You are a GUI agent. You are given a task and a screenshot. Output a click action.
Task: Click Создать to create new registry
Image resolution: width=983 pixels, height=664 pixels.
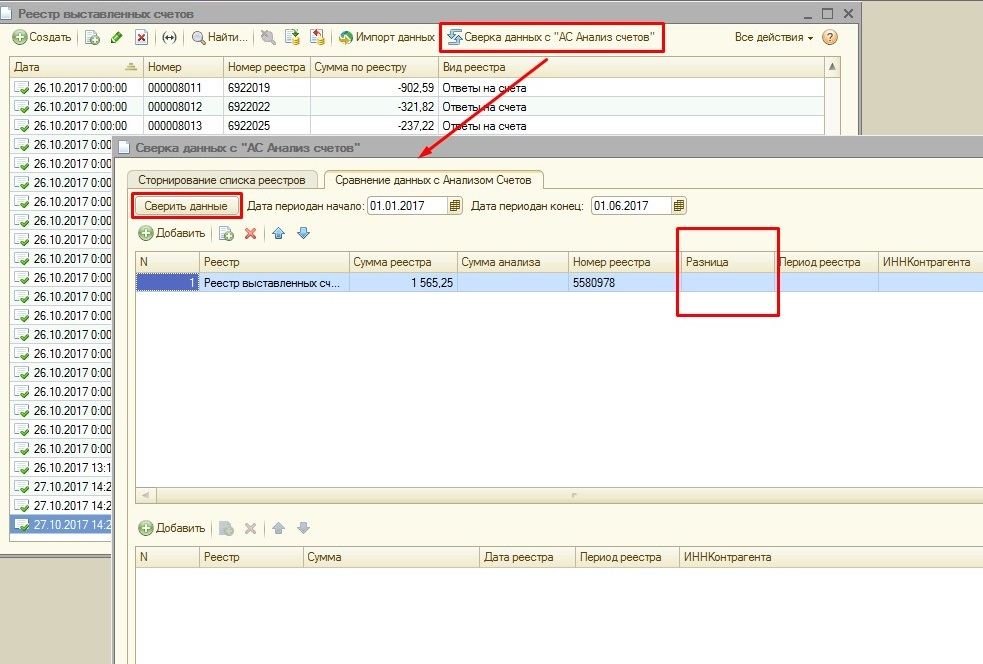[42, 37]
